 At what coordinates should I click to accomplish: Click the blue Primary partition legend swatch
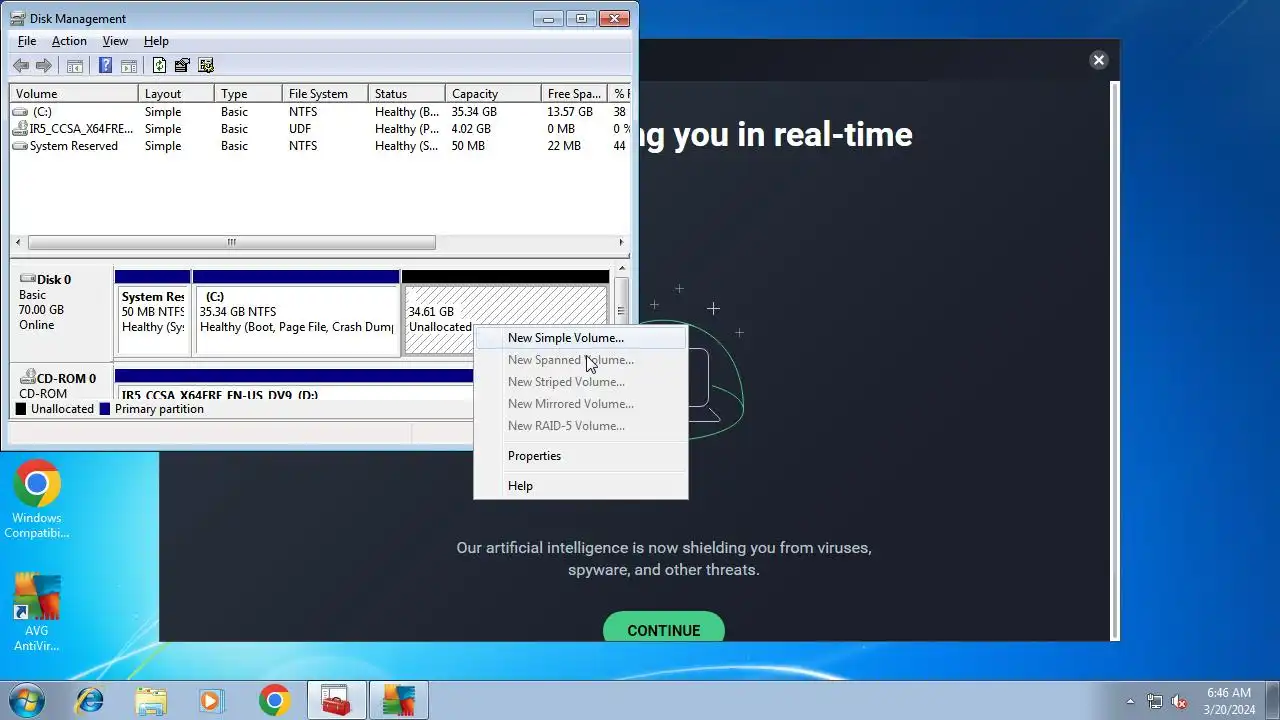105,409
